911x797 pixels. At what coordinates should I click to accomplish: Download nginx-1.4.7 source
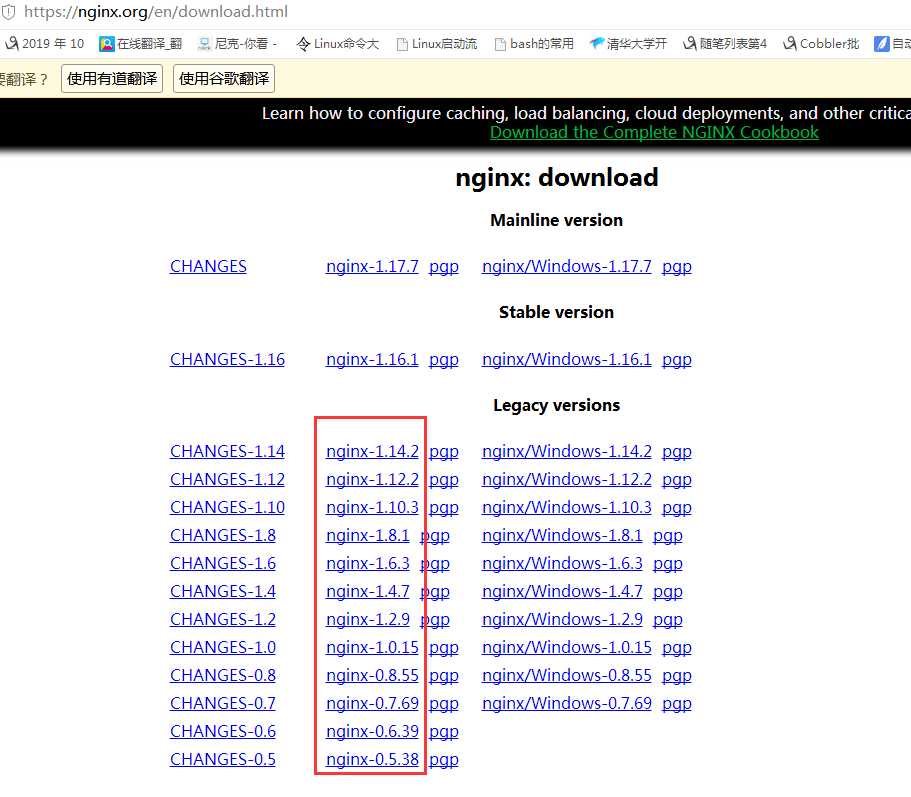(367, 591)
